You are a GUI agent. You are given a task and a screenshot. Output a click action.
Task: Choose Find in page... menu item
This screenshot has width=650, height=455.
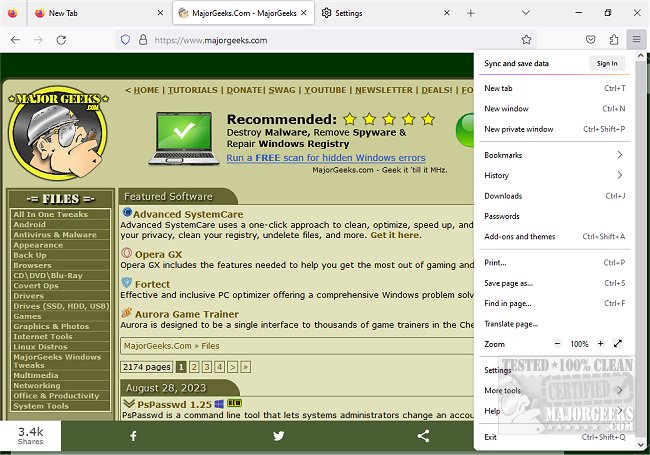pos(554,303)
